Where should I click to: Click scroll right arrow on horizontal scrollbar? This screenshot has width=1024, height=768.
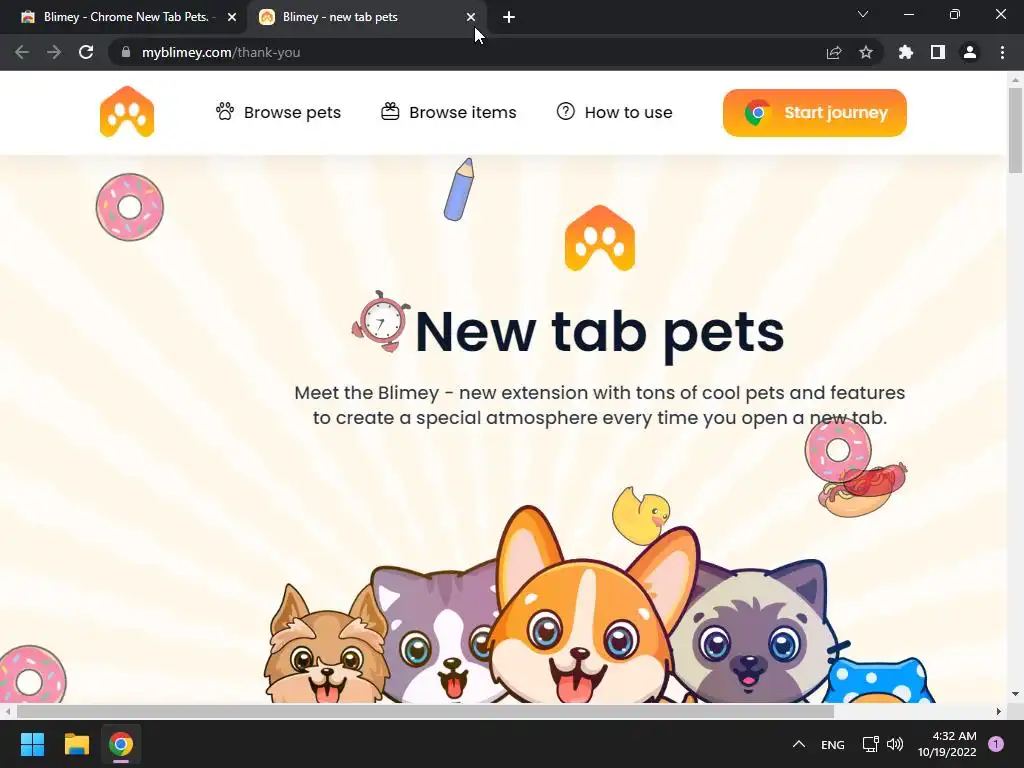[999, 711]
